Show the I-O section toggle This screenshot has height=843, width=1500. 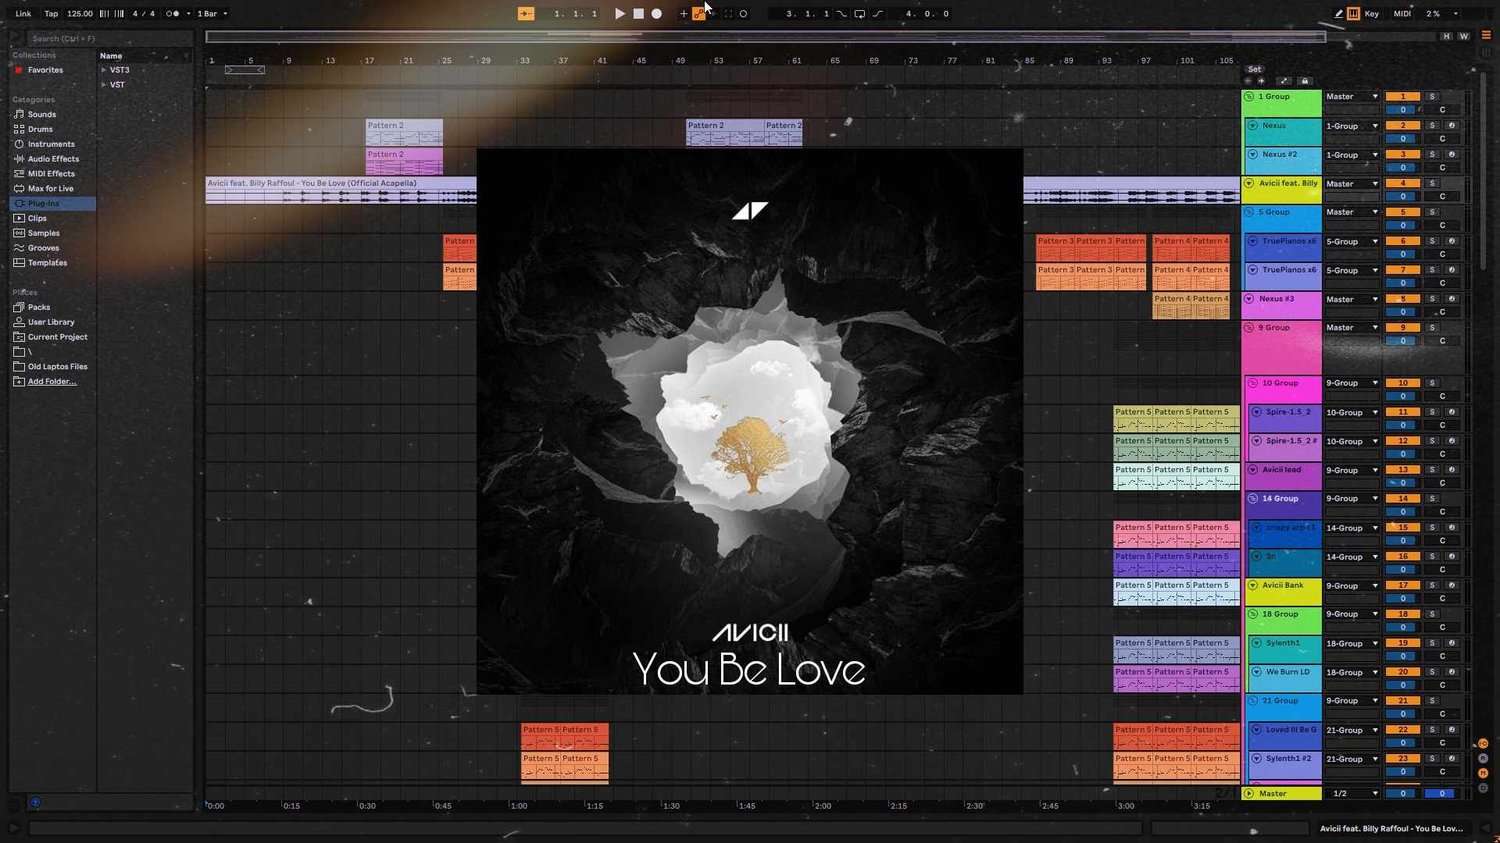[x=1483, y=744]
